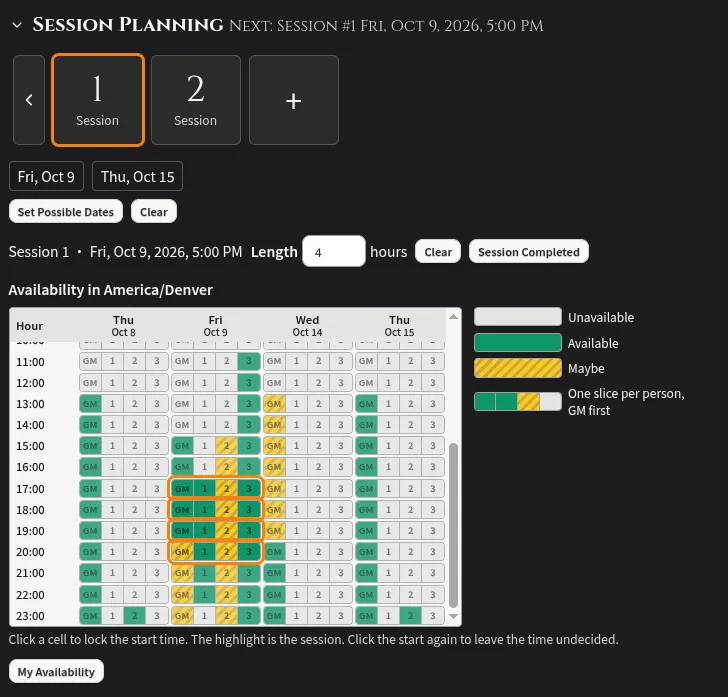Click the Hour column header

point(29,326)
